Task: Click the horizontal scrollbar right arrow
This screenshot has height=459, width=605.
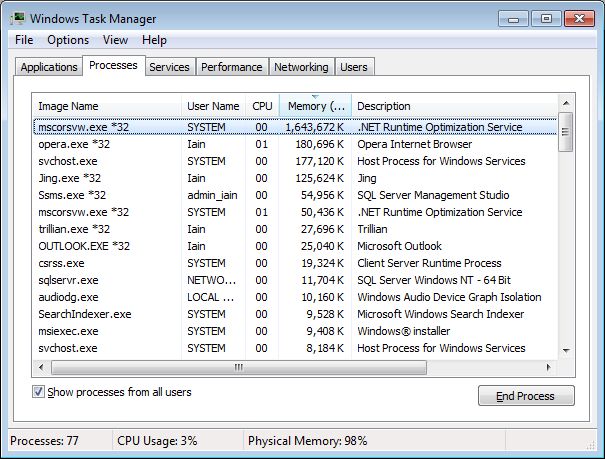Action: point(549,367)
